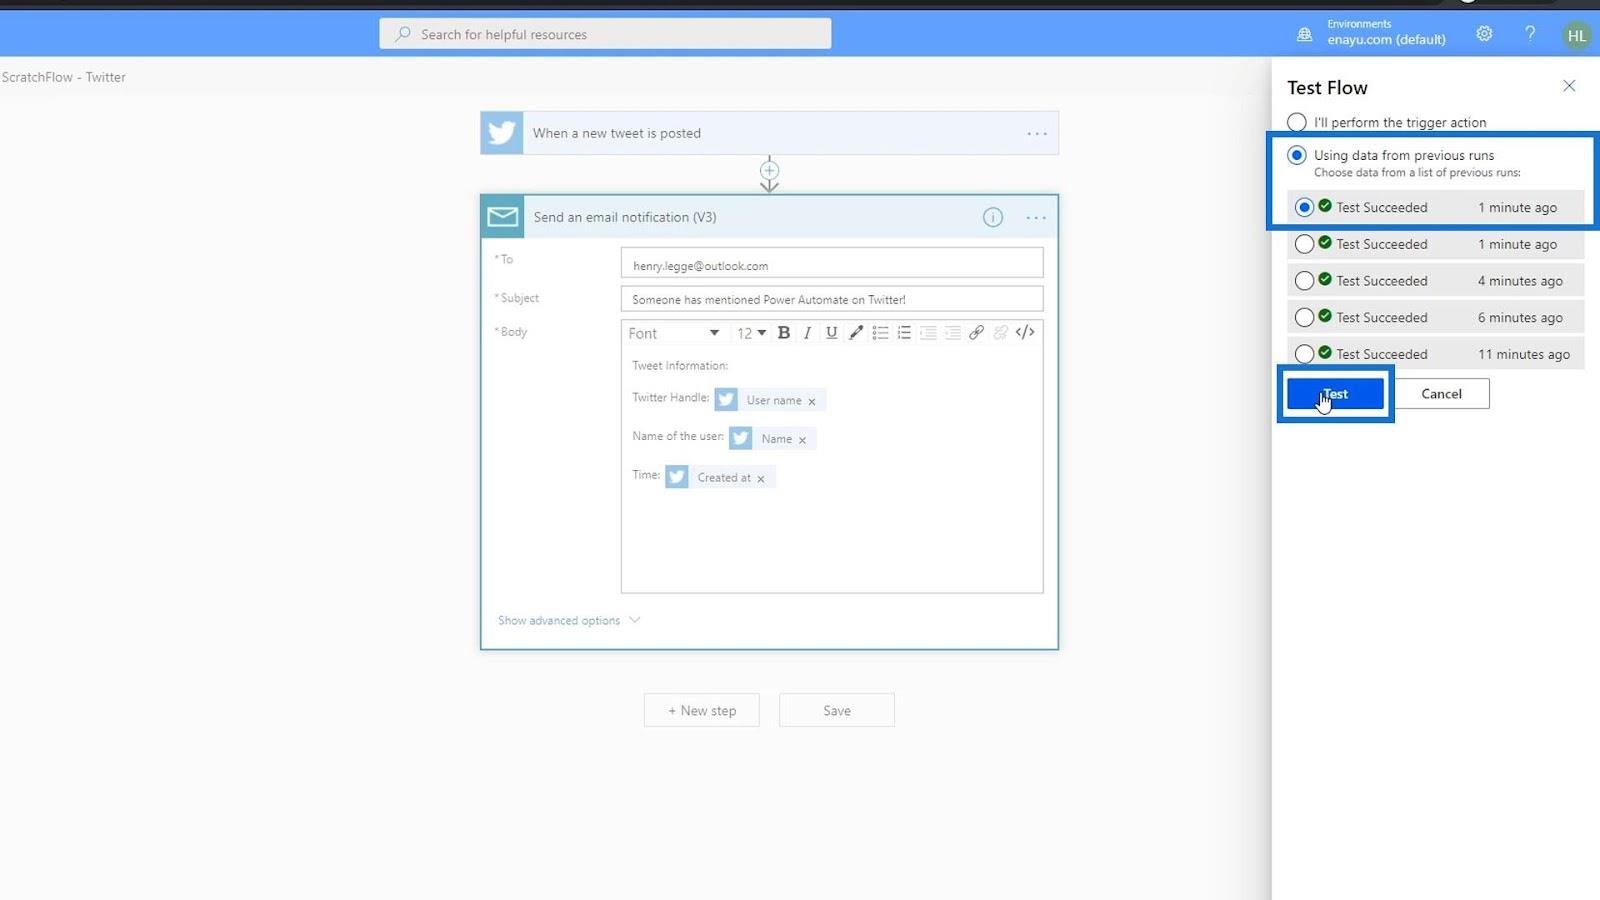Toggle bold formatting in body editor
The height and width of the screenshot is (900, 1600).
coord(784,333)
